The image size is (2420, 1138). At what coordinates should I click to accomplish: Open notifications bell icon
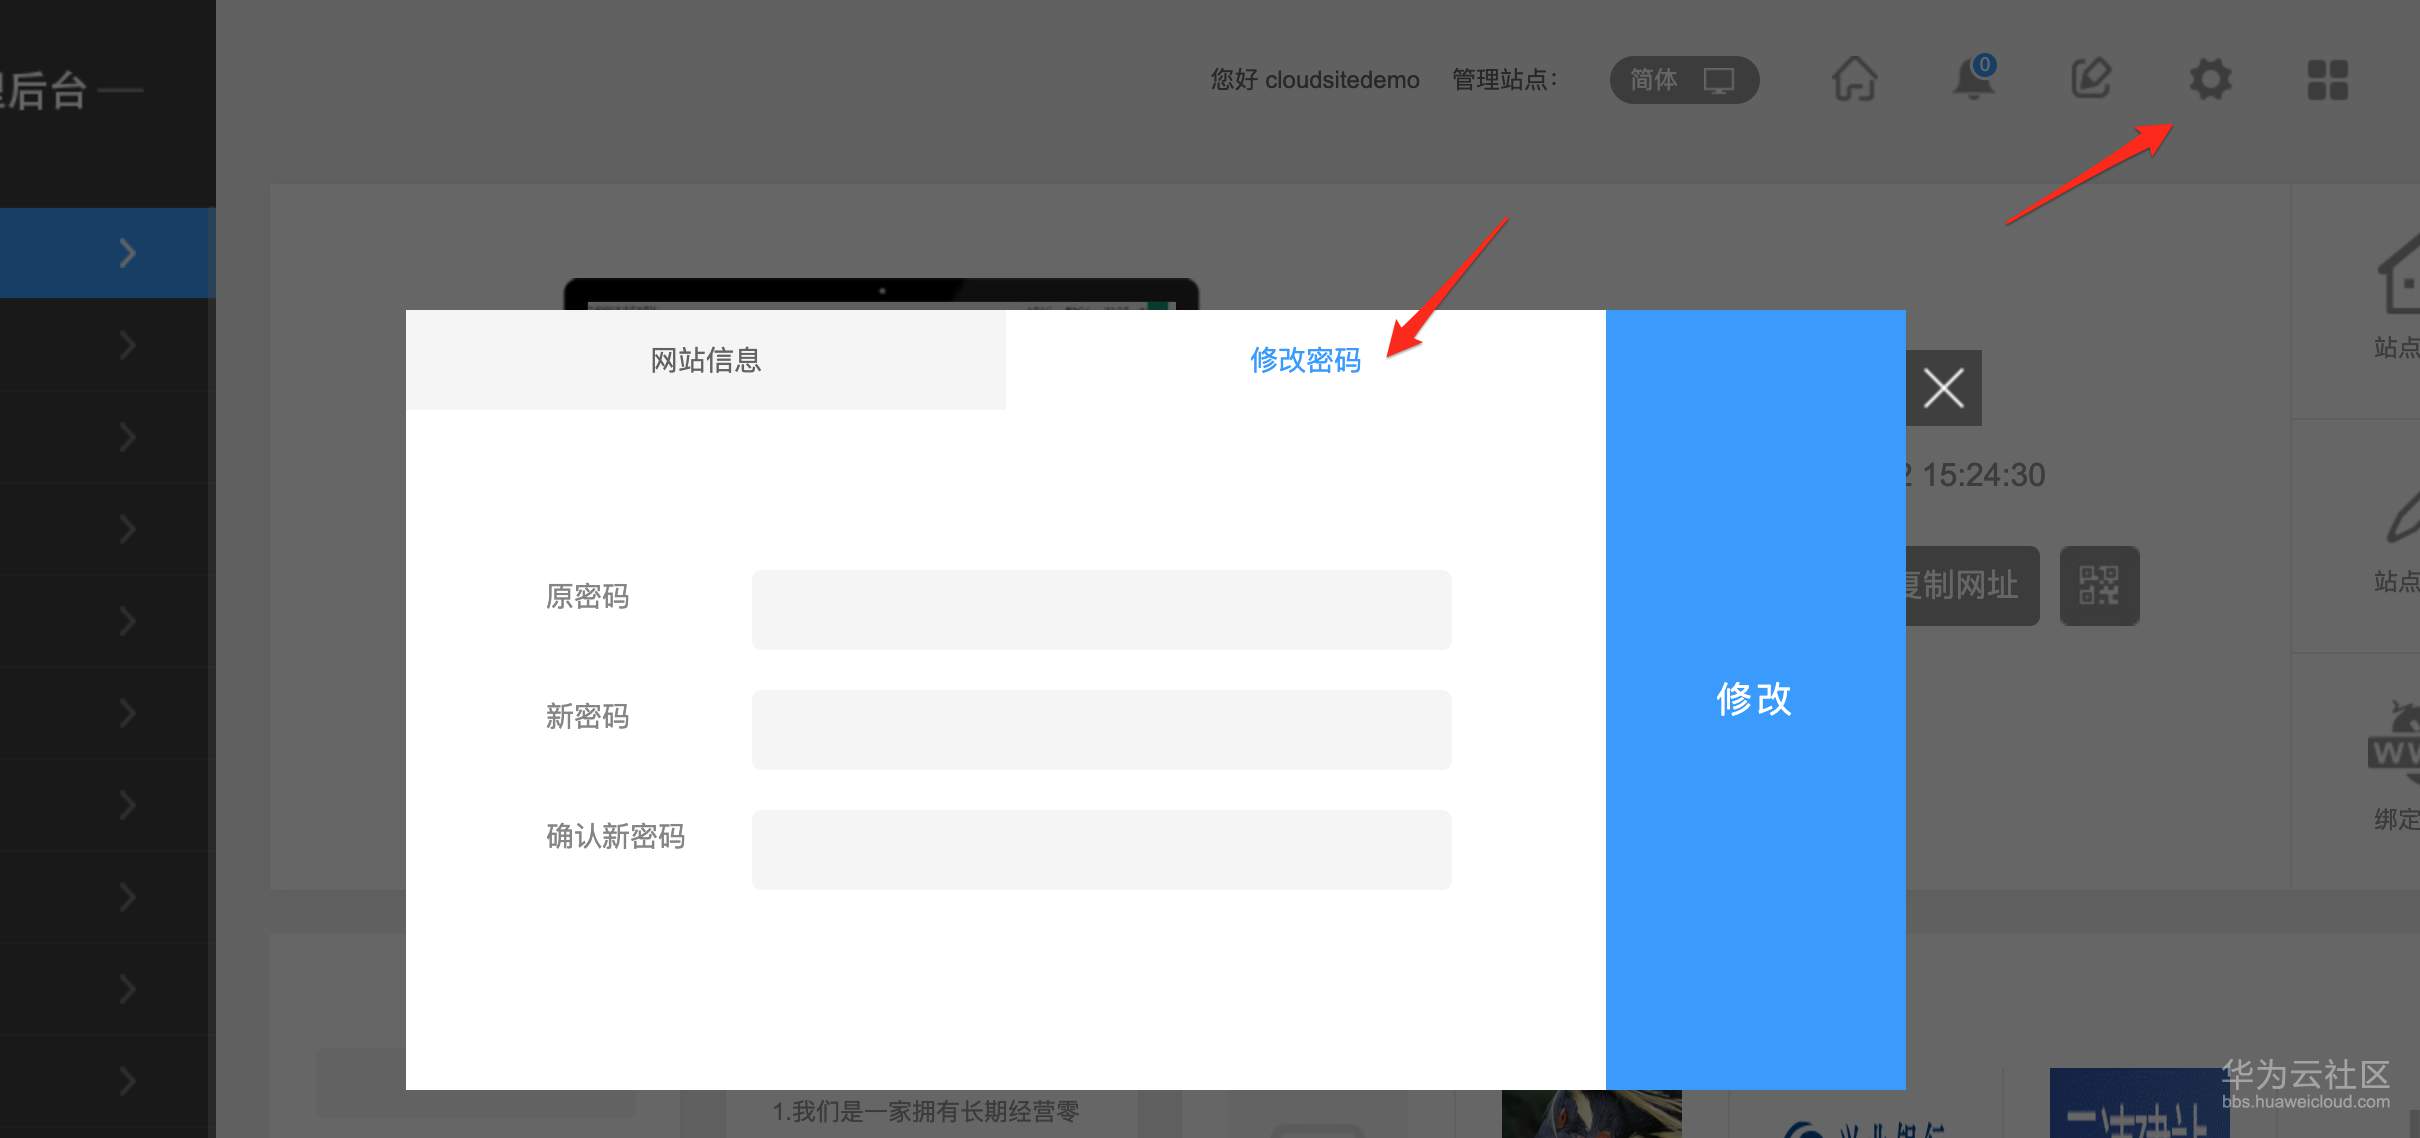(x=1973, y=79)
